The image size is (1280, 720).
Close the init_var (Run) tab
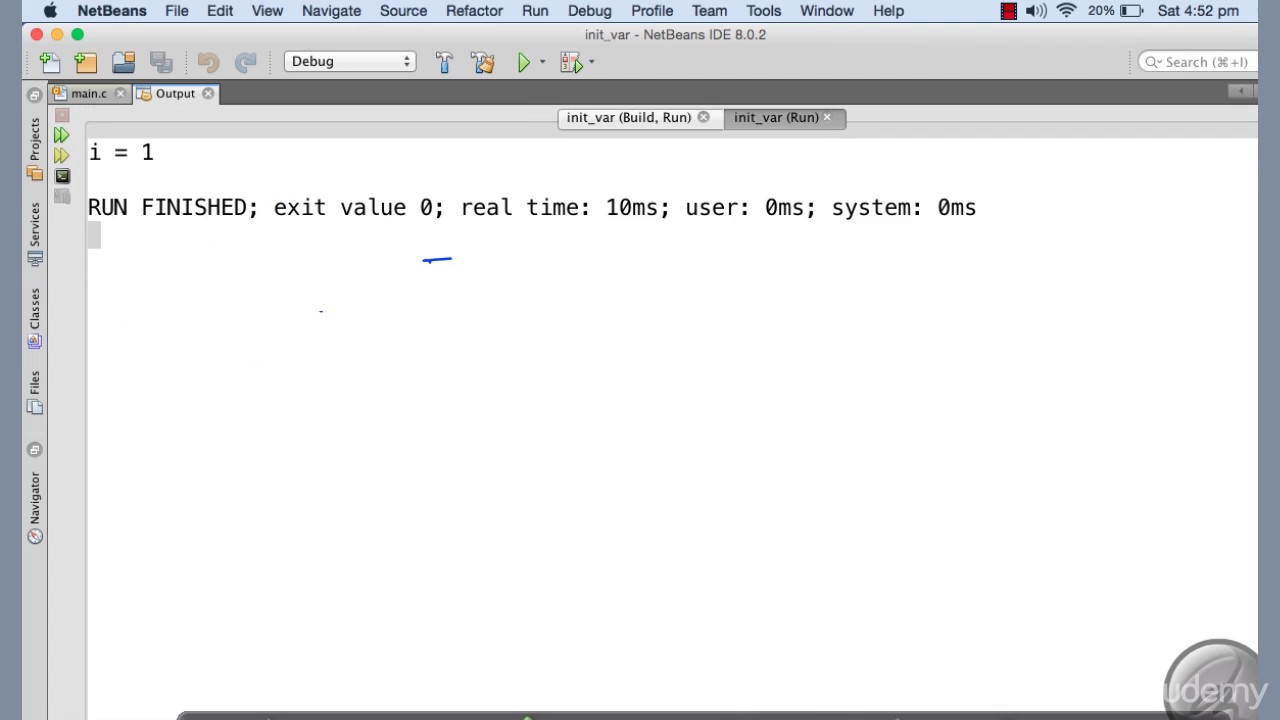coord(827,117)
